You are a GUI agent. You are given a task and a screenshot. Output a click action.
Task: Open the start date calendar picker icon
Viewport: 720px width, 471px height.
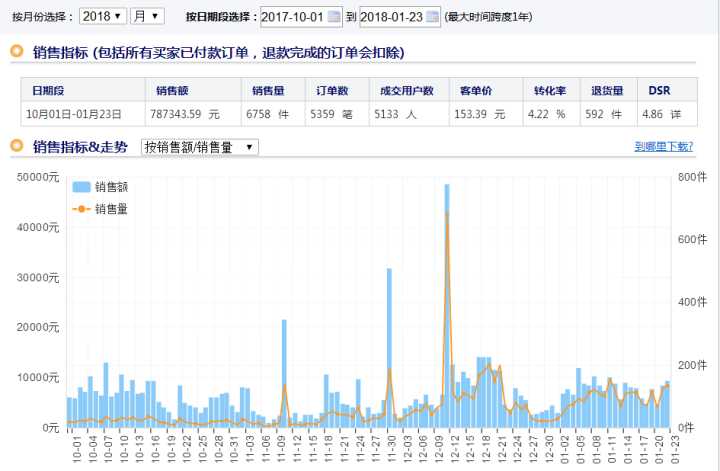tap(334, 17)
